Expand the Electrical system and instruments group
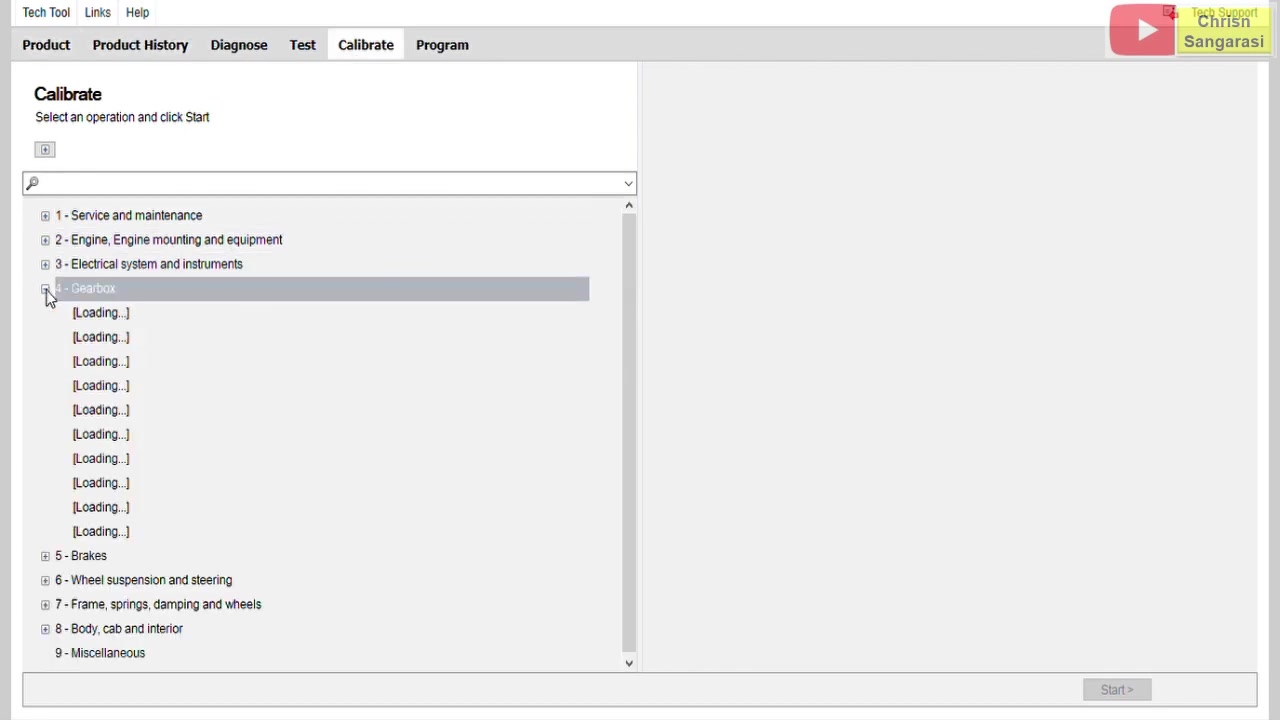Image resolution: width=1280 pixels, height=720 pixels. 45,263
